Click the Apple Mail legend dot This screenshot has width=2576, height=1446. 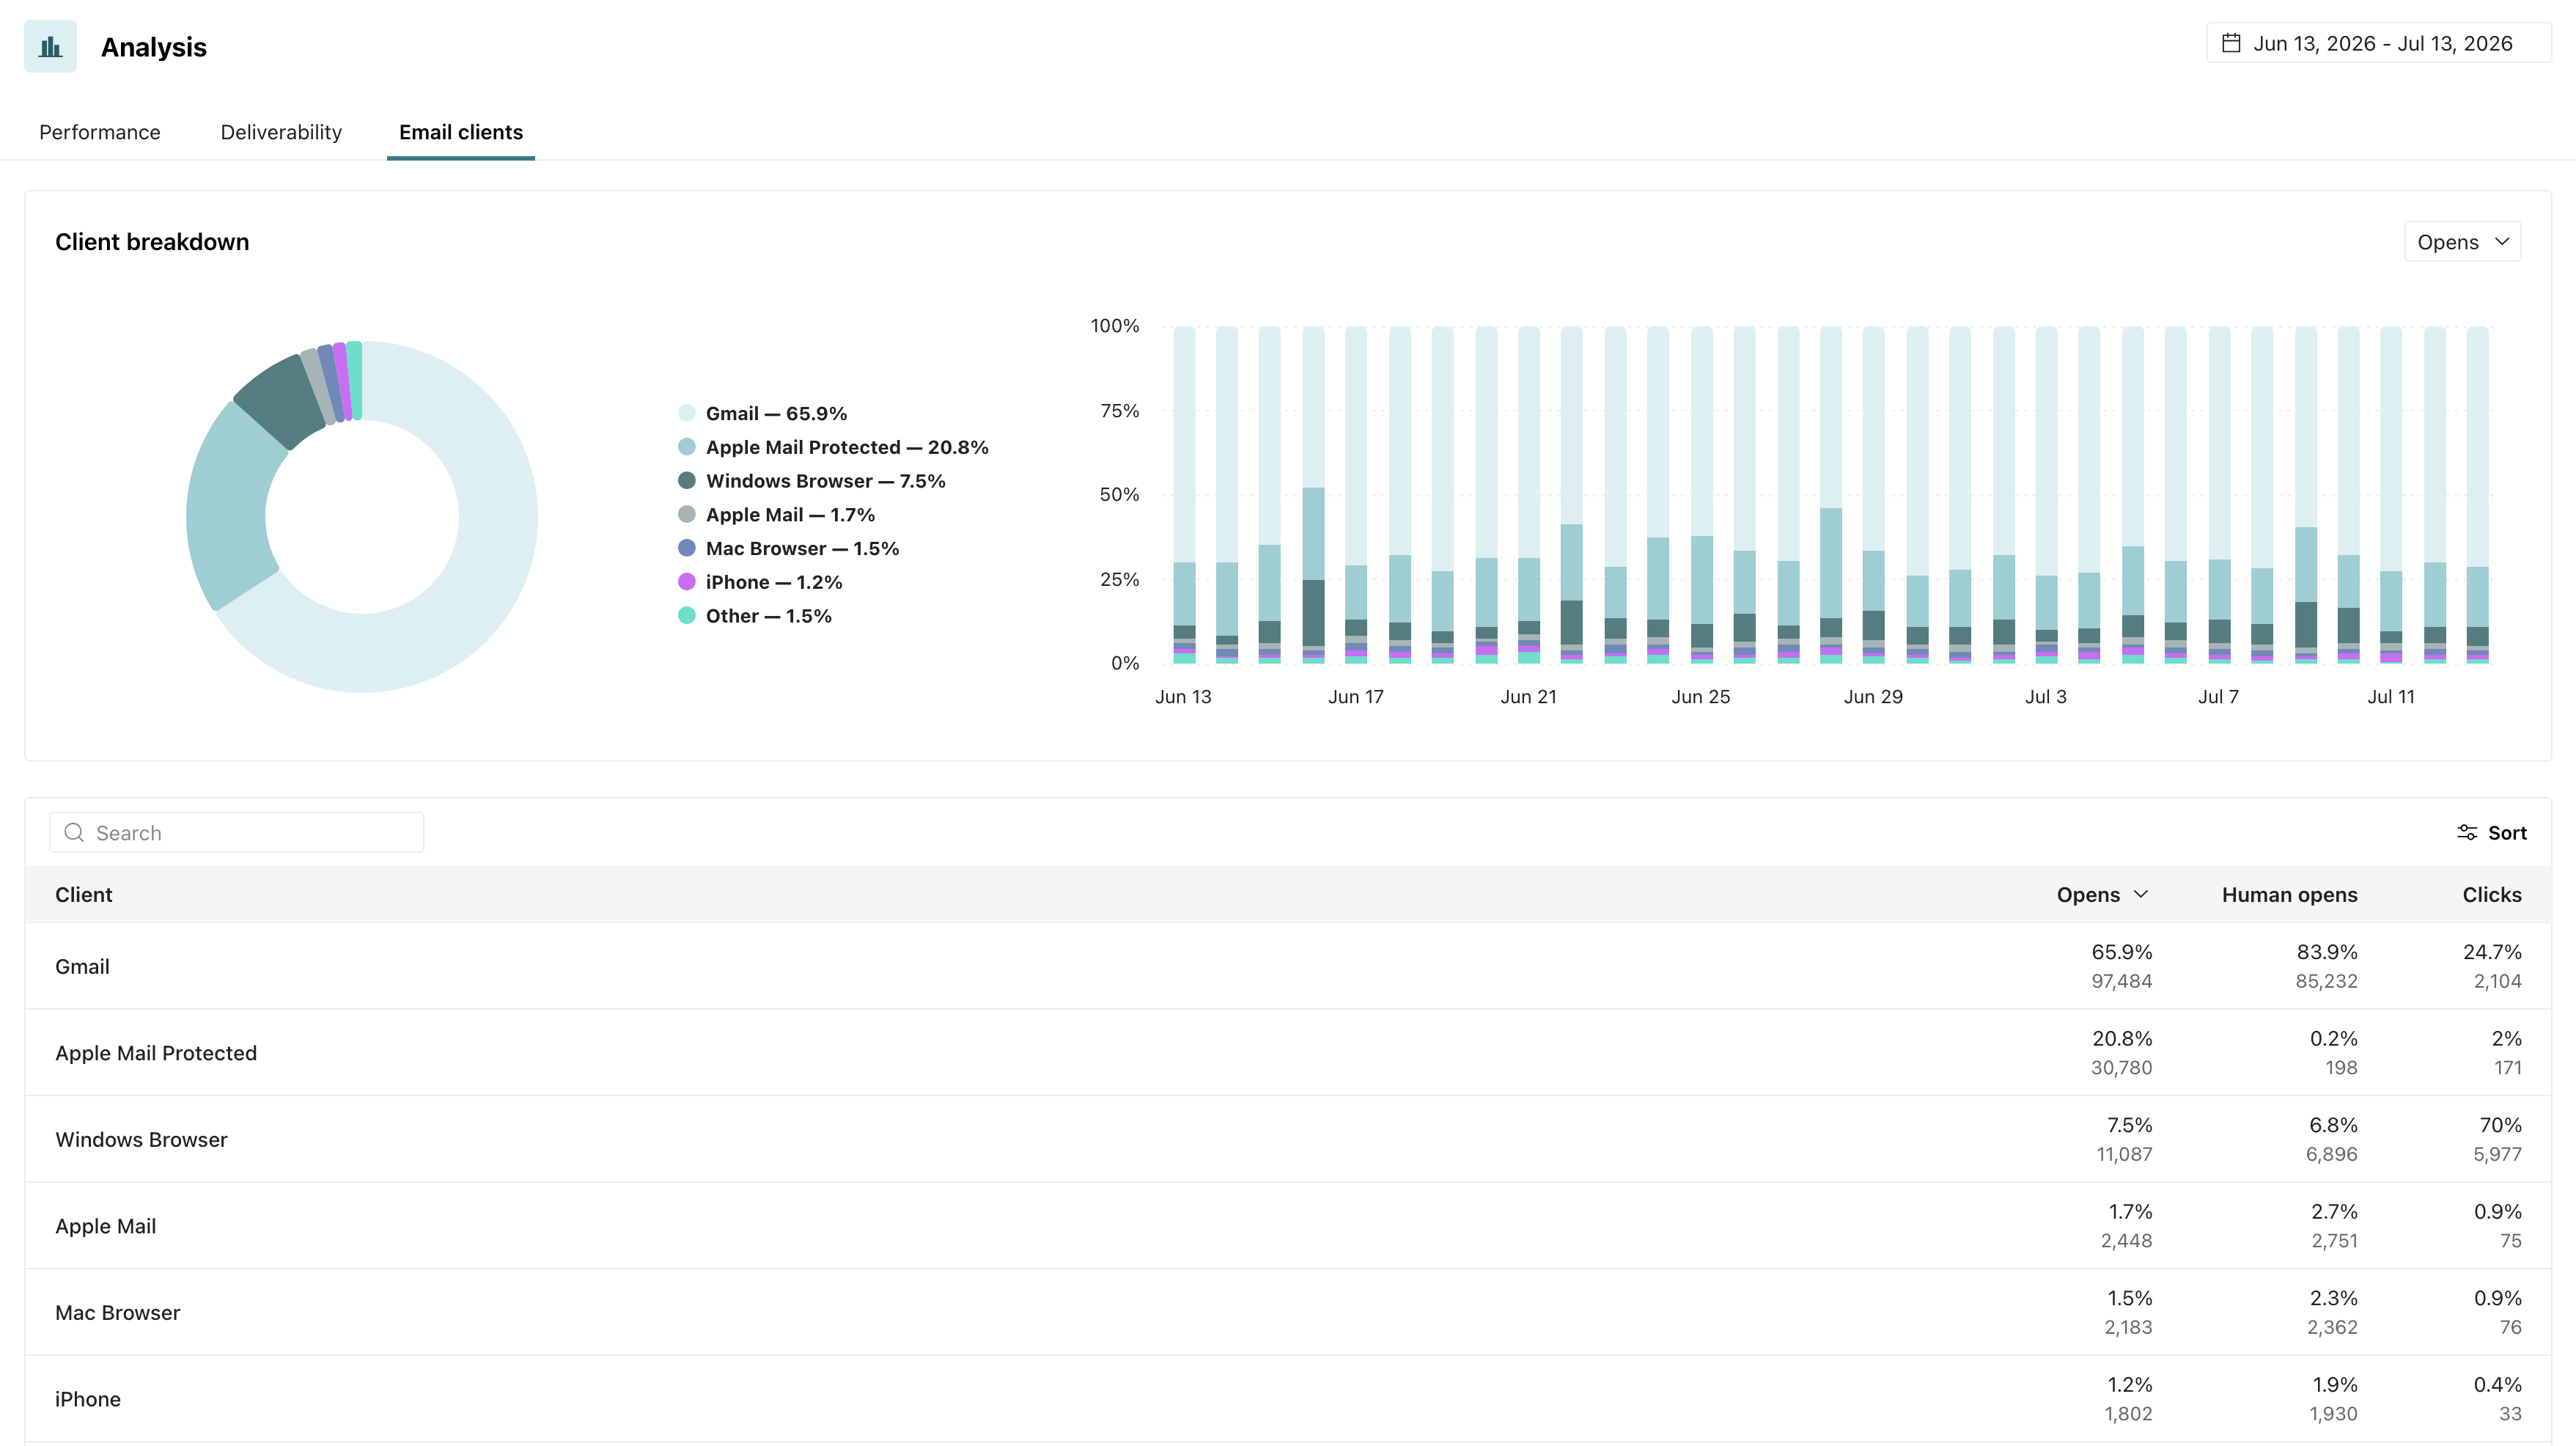pos(687,514)
